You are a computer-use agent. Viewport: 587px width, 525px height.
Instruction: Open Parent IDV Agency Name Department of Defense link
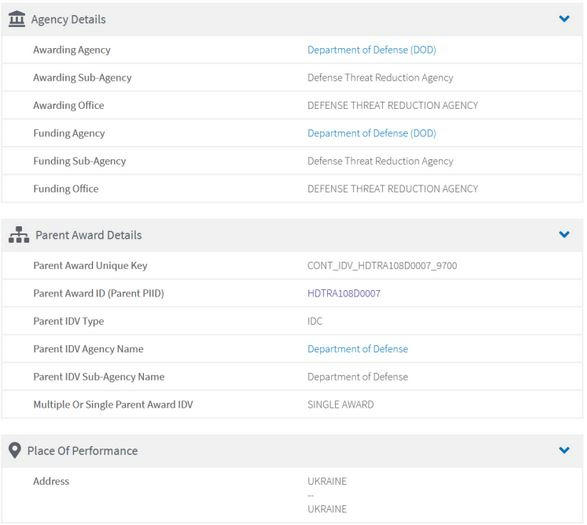[358, 349]
